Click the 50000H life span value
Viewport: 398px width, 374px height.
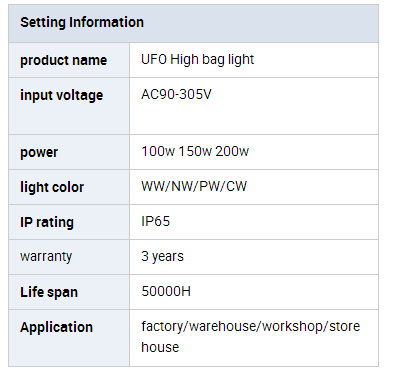click(x=166, y=291)
